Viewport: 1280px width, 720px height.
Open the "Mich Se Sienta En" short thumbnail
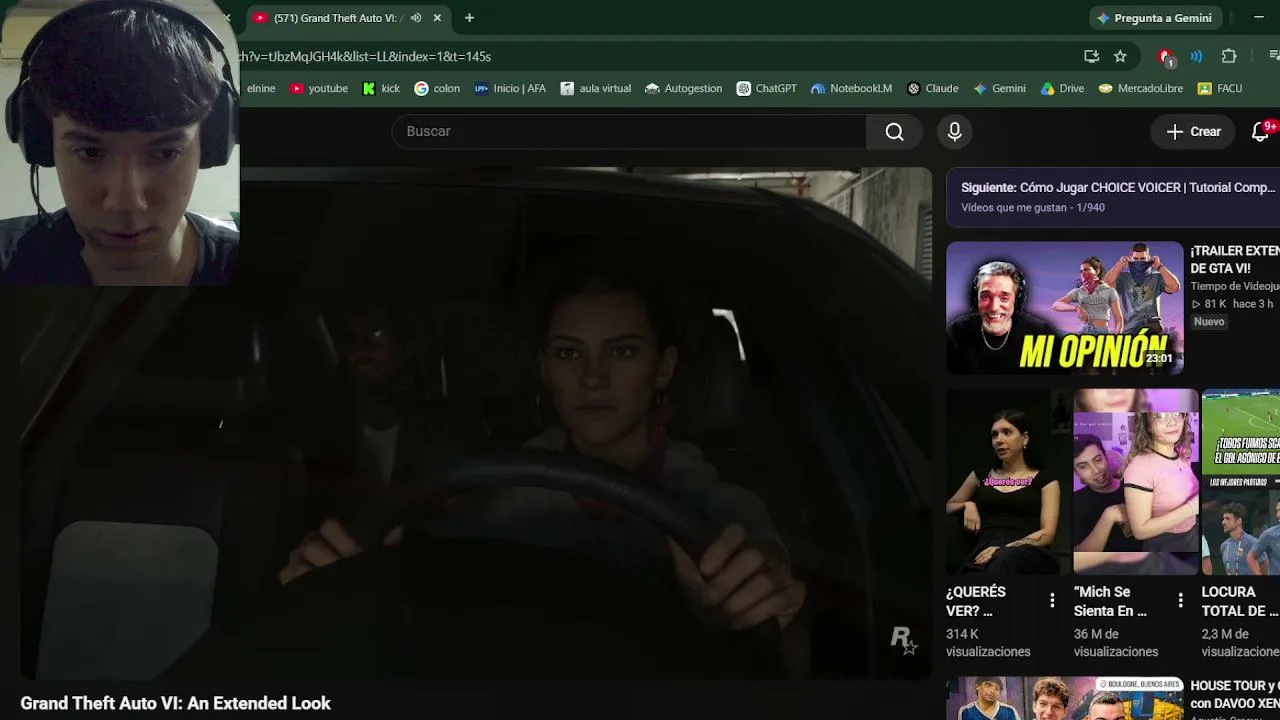[1135, 481]
